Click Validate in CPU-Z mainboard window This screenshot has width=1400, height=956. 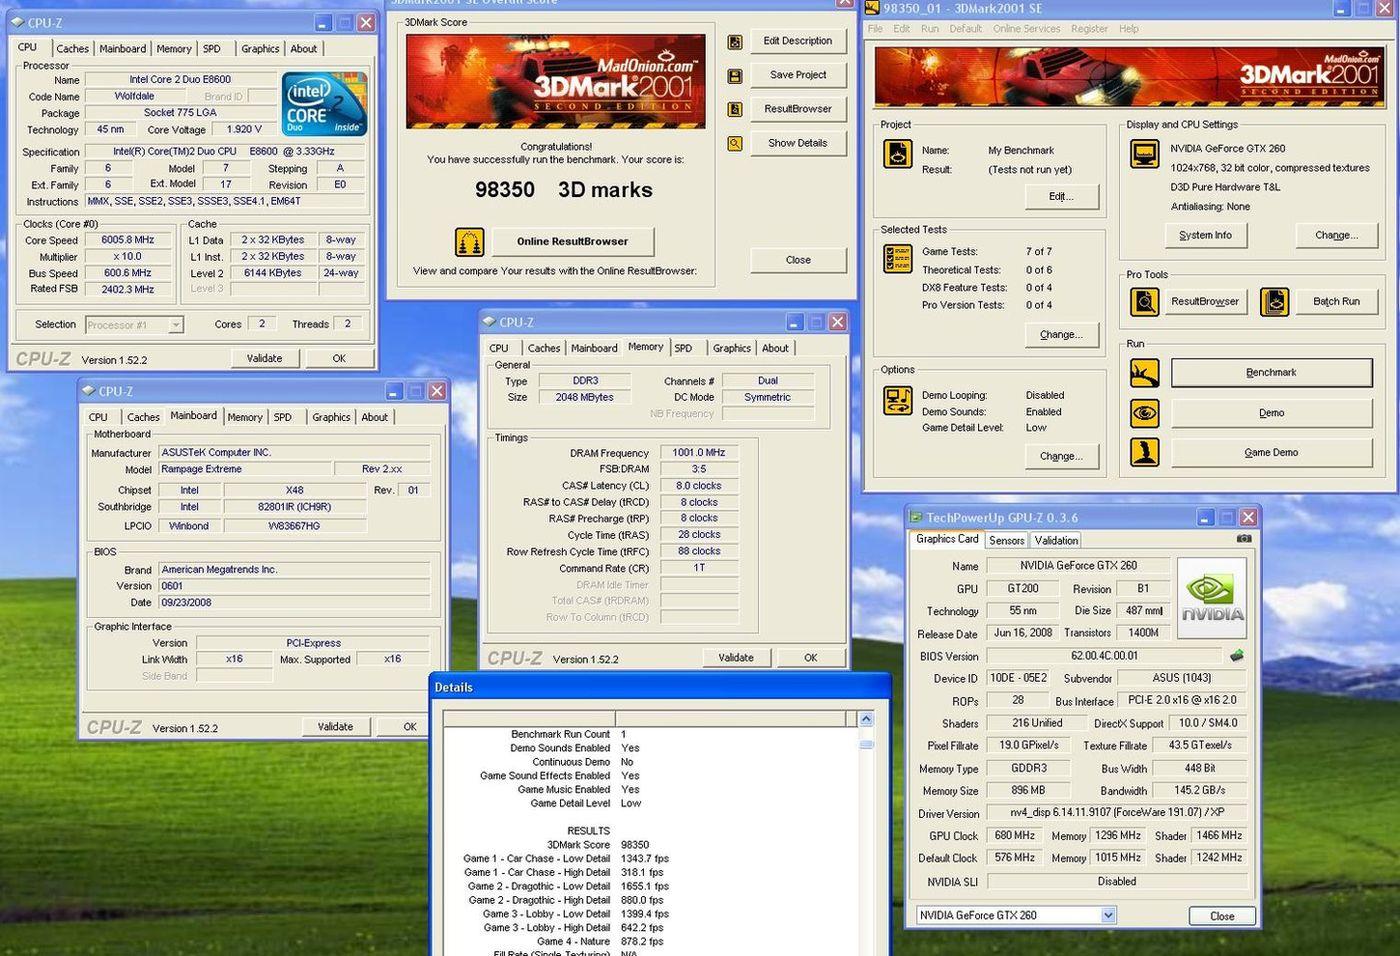tap(335, 726)
